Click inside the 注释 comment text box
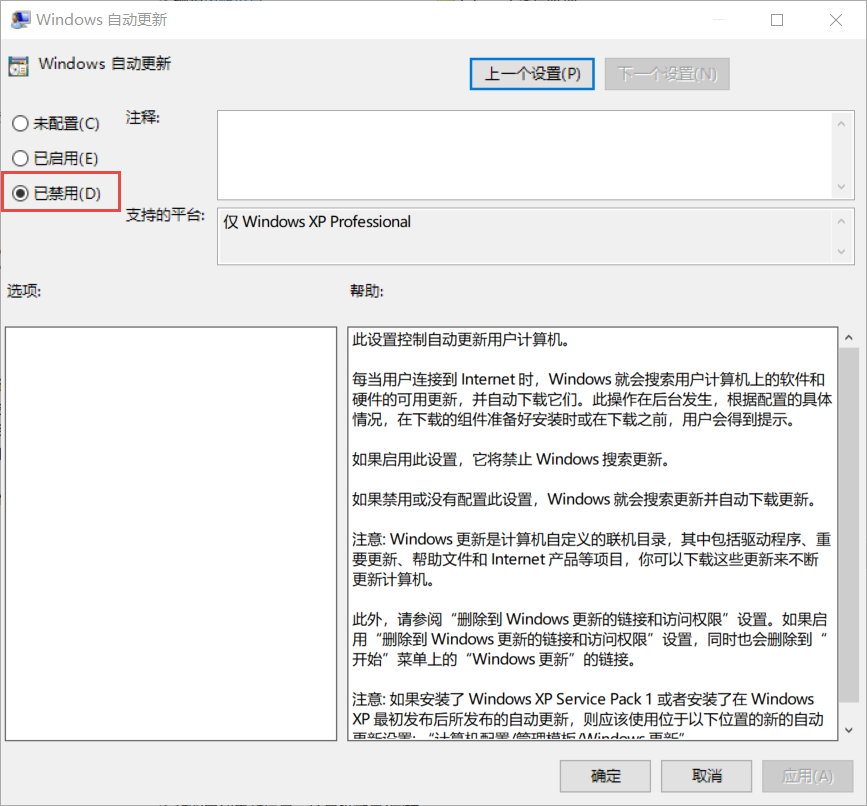Screen dimensions: 867x806 point(525,155)
